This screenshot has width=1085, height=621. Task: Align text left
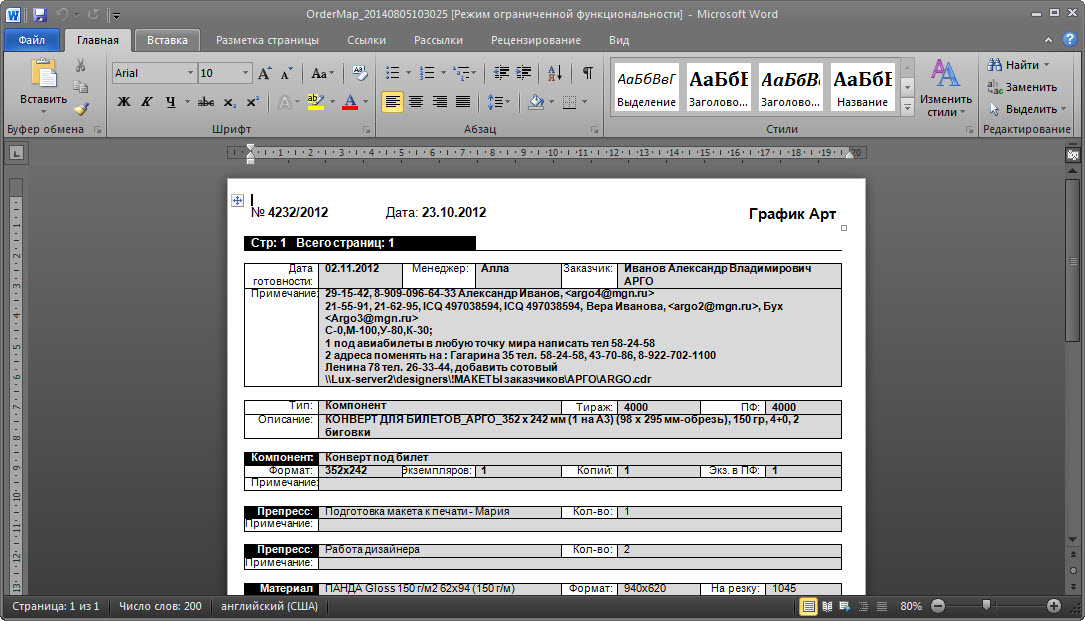pos(392,102)
